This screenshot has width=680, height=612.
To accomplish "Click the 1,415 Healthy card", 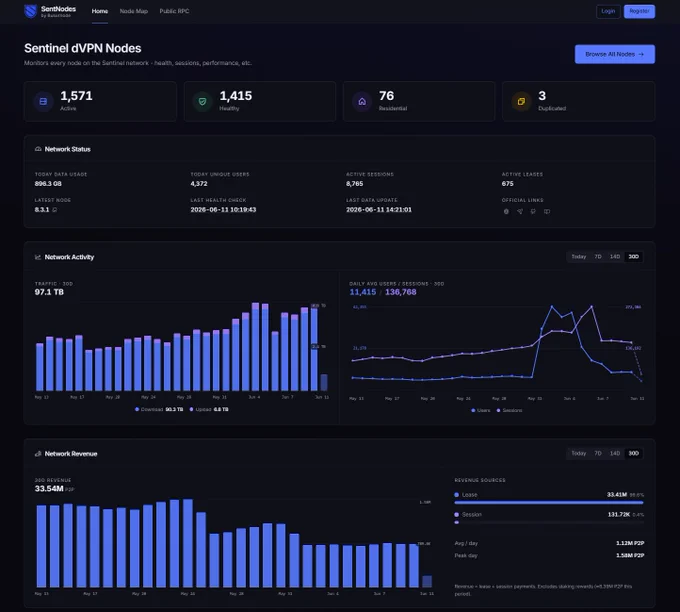I will [x=260, y=101].
